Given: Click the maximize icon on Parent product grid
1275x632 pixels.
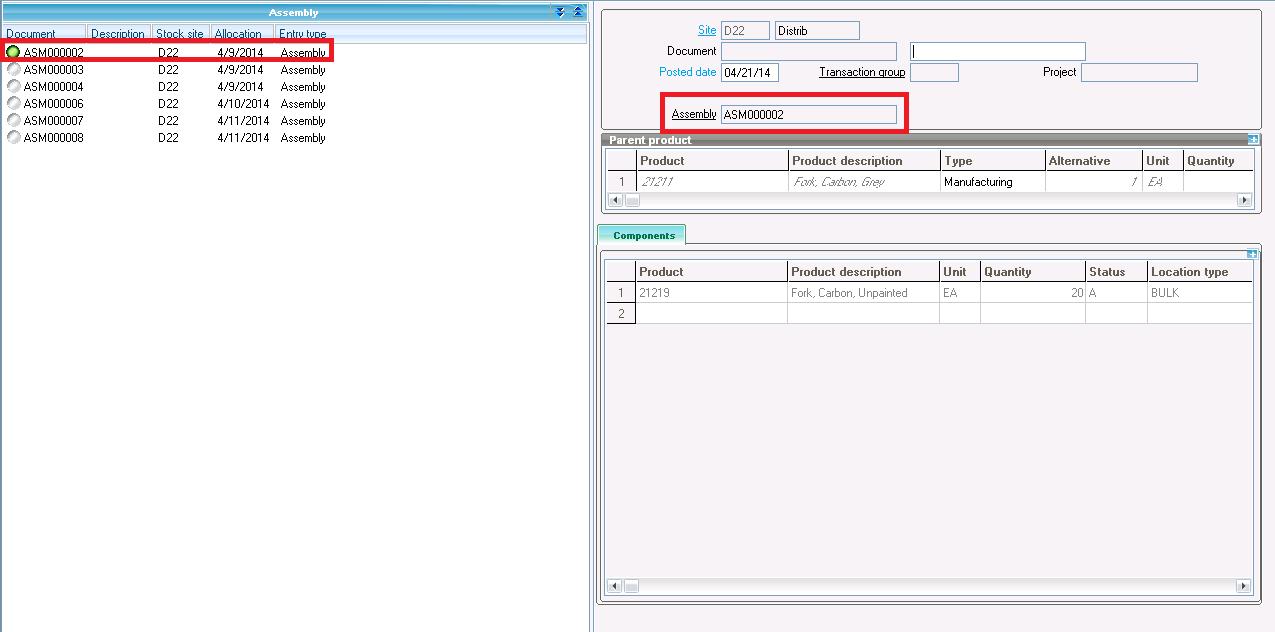Looking at the screenshot, I should [x=1253, y=140].
